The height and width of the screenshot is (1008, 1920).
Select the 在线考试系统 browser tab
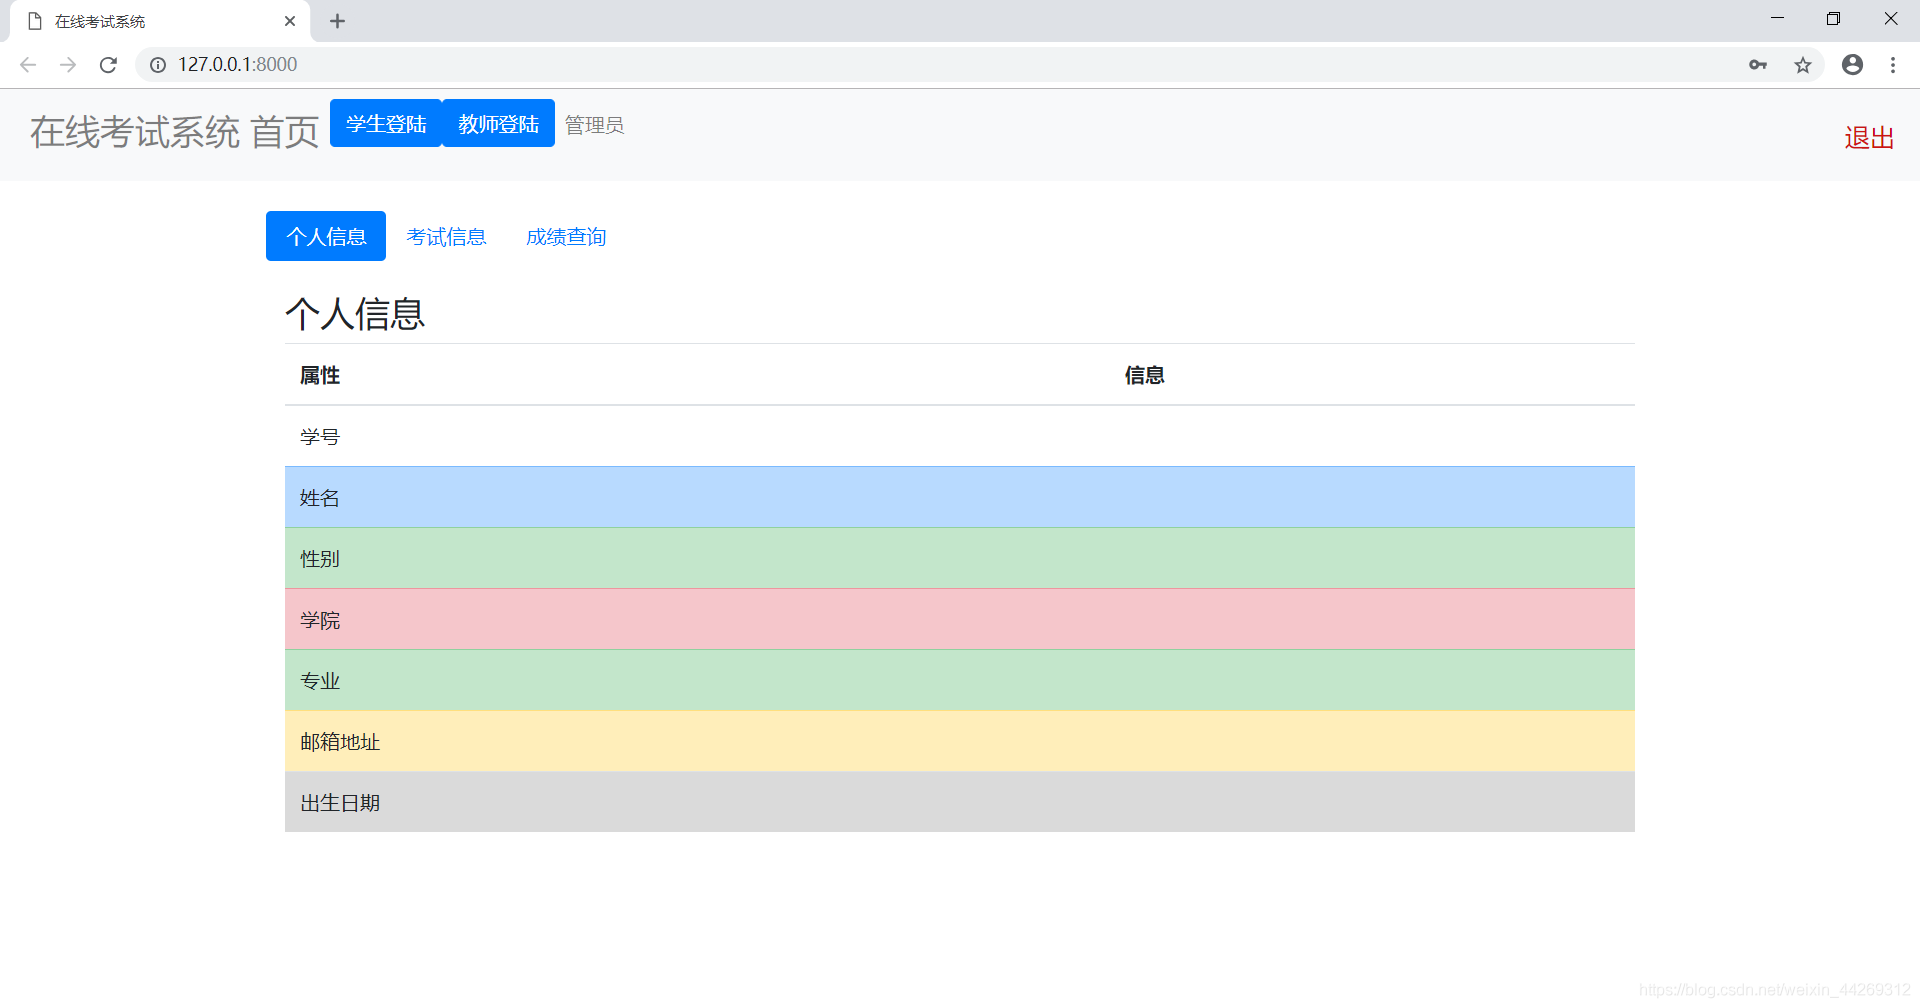tap(160, 21)
